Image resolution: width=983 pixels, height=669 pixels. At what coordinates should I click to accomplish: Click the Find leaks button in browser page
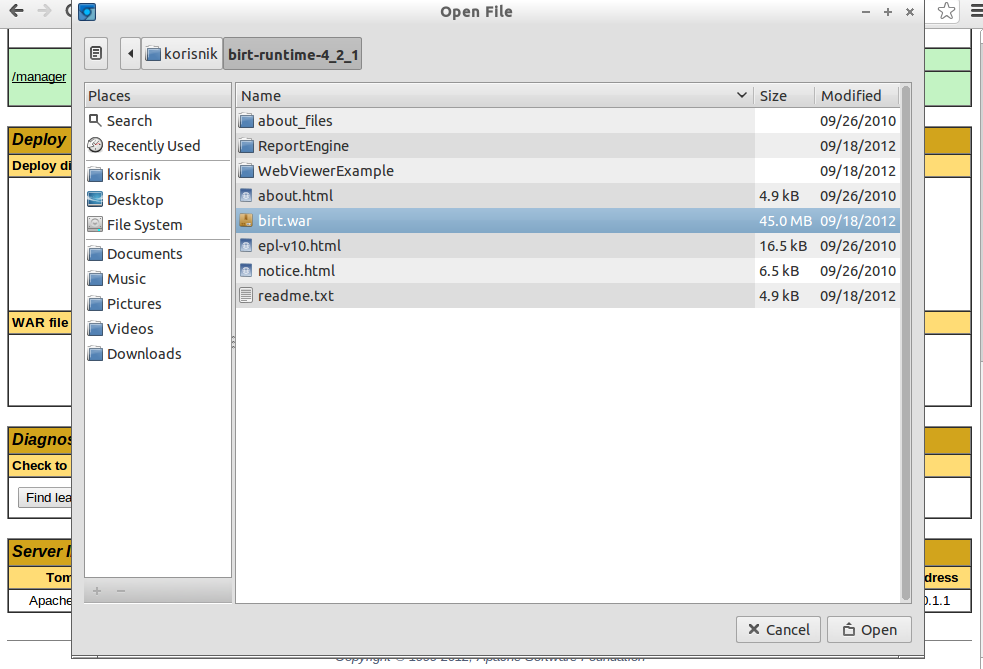tap(45, 497)
